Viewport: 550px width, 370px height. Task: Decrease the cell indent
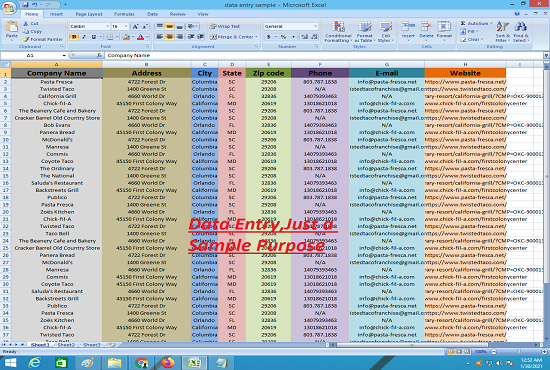pos(191,37)
